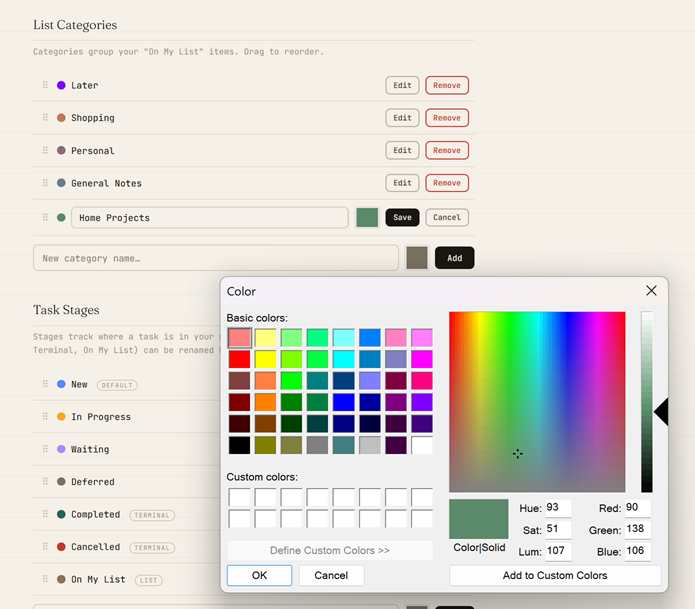695x609 pixels.
Task: Save the Home Projects category edit
Action: (x=402, y=217)
